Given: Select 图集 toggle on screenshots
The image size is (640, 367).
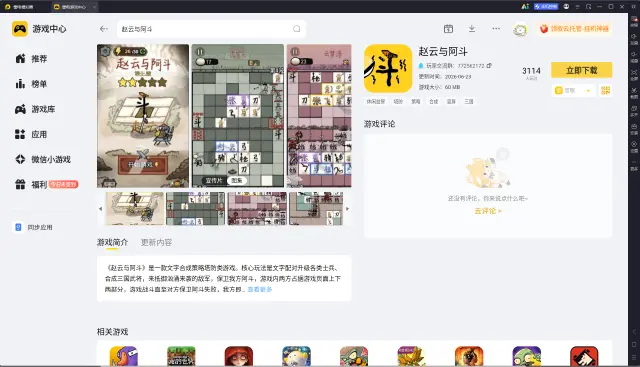Looking at the screenshot, I should click(x=237, y=180).
